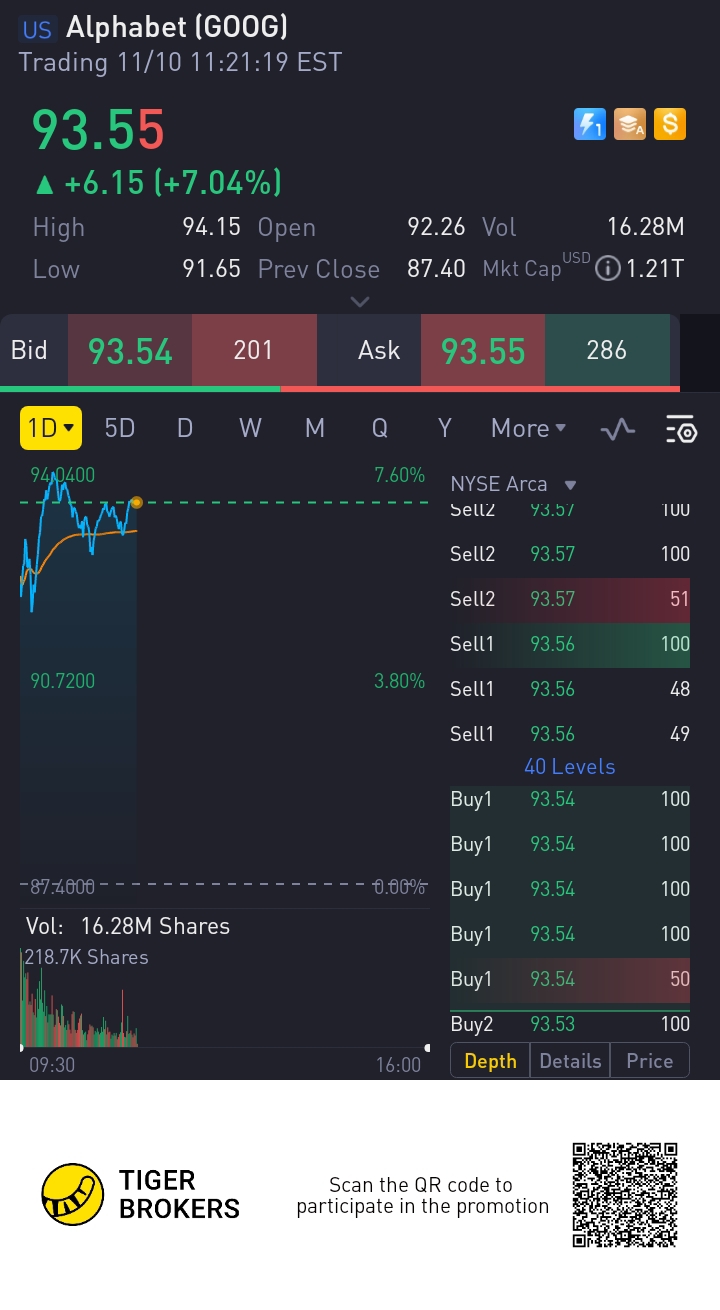Tap the Sell1 row with size 49
Screen dimensions: 720x1310
pyautogui.click(x=570, y=734)
